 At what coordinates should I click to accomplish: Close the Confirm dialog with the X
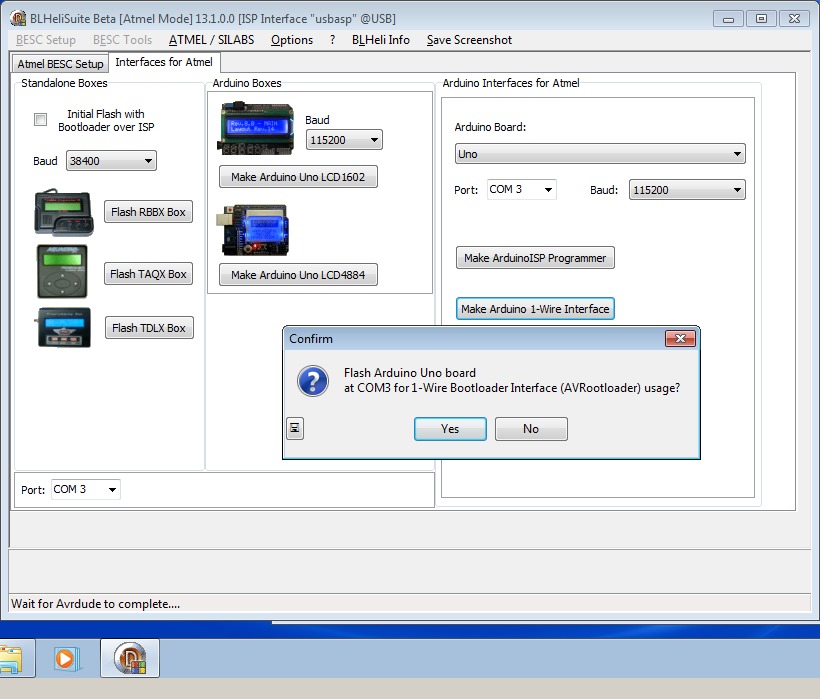point(680,338)
